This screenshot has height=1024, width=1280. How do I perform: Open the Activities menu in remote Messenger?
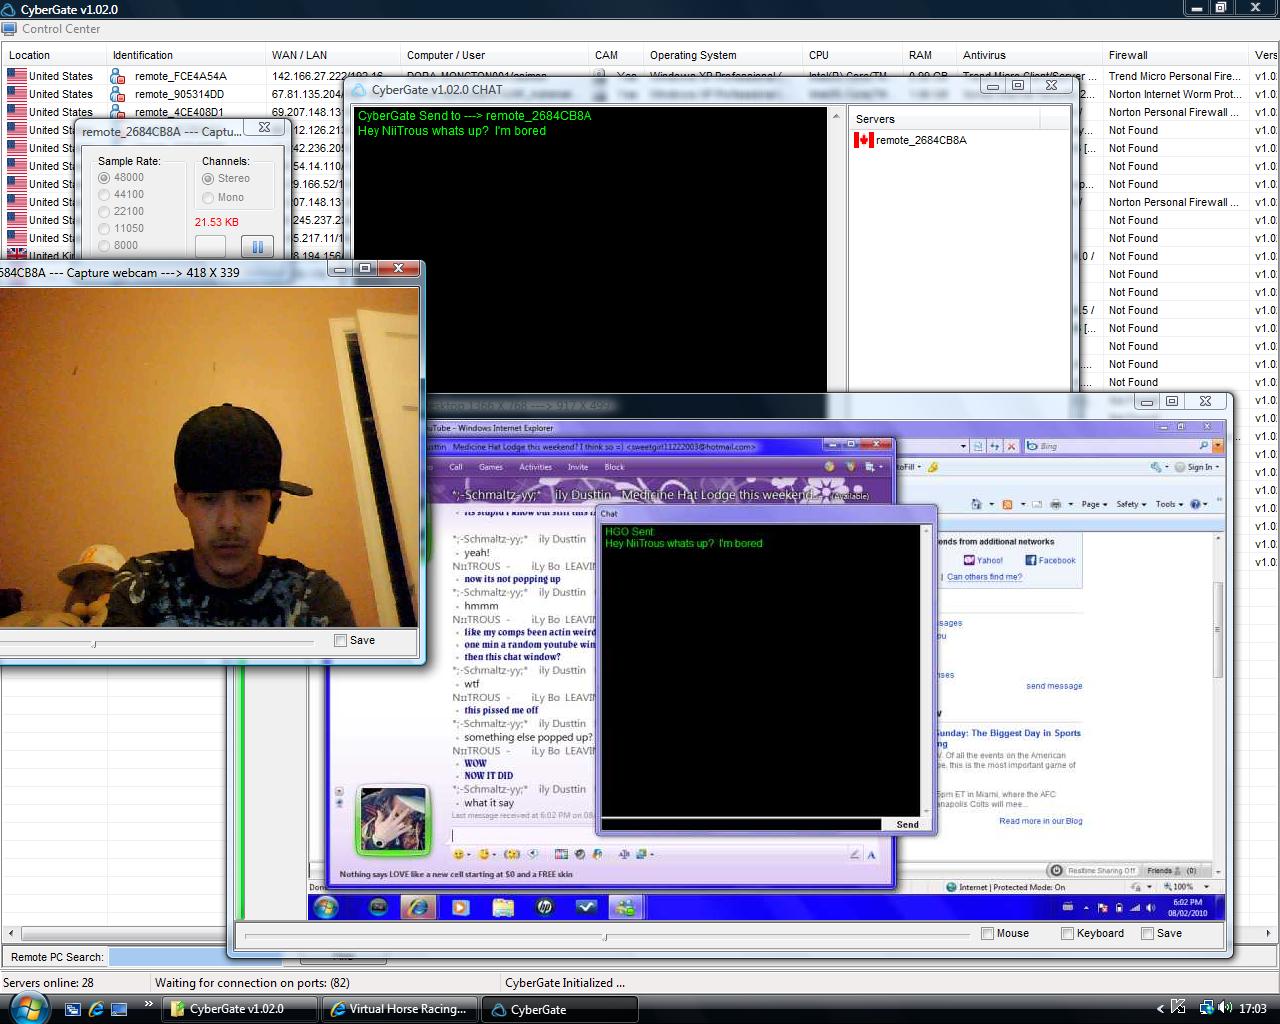535,467
